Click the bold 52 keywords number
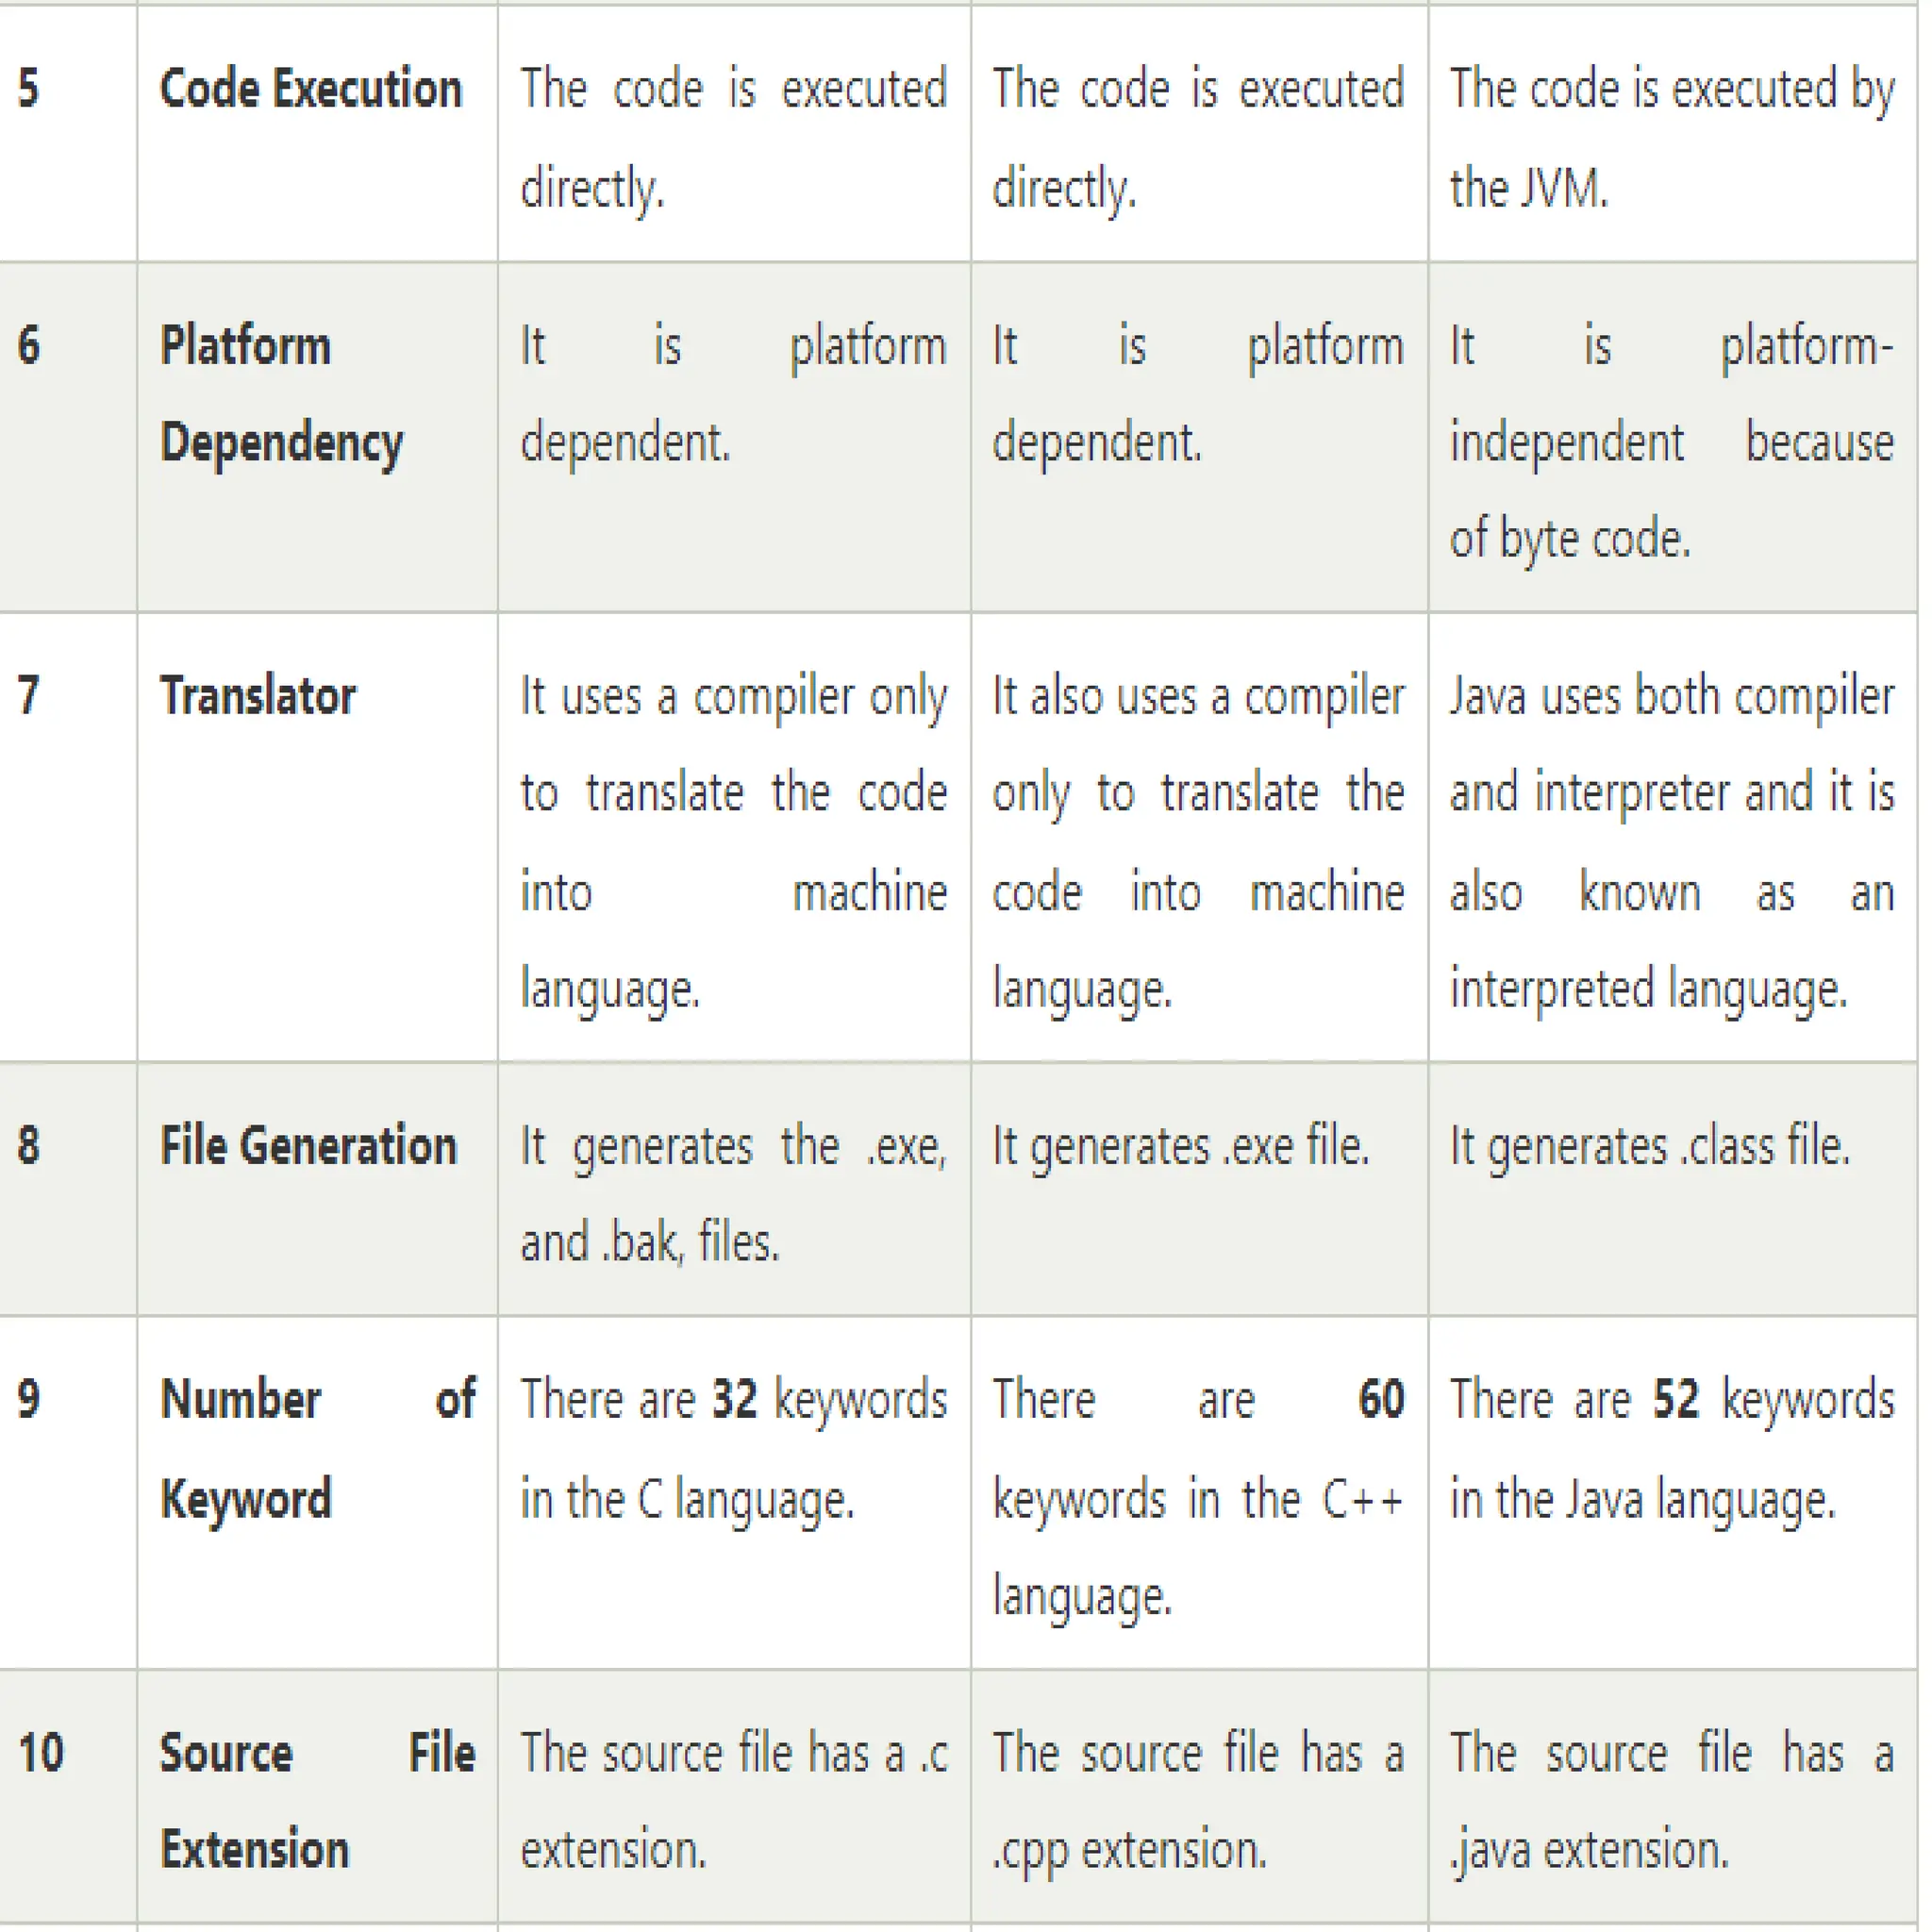 click(1676, 1401)
